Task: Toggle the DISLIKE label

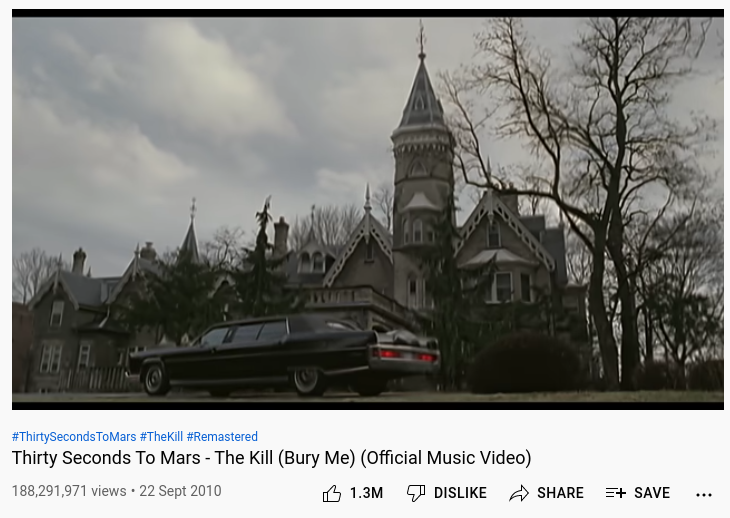Action: pos(460,493)
